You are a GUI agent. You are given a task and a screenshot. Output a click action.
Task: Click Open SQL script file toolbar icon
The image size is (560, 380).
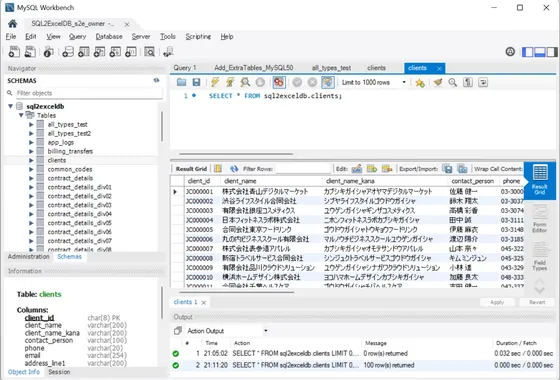[30, 52]
